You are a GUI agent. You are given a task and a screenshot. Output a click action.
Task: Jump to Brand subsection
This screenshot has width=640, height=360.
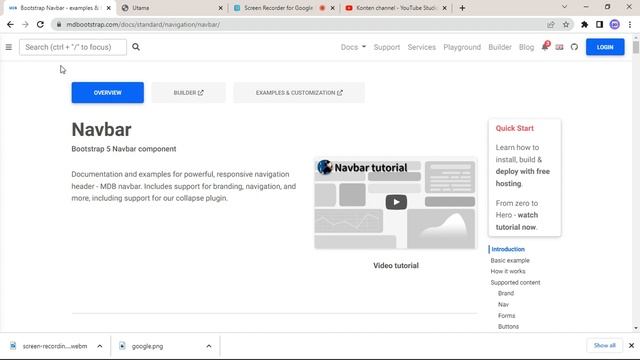[506, 293]
